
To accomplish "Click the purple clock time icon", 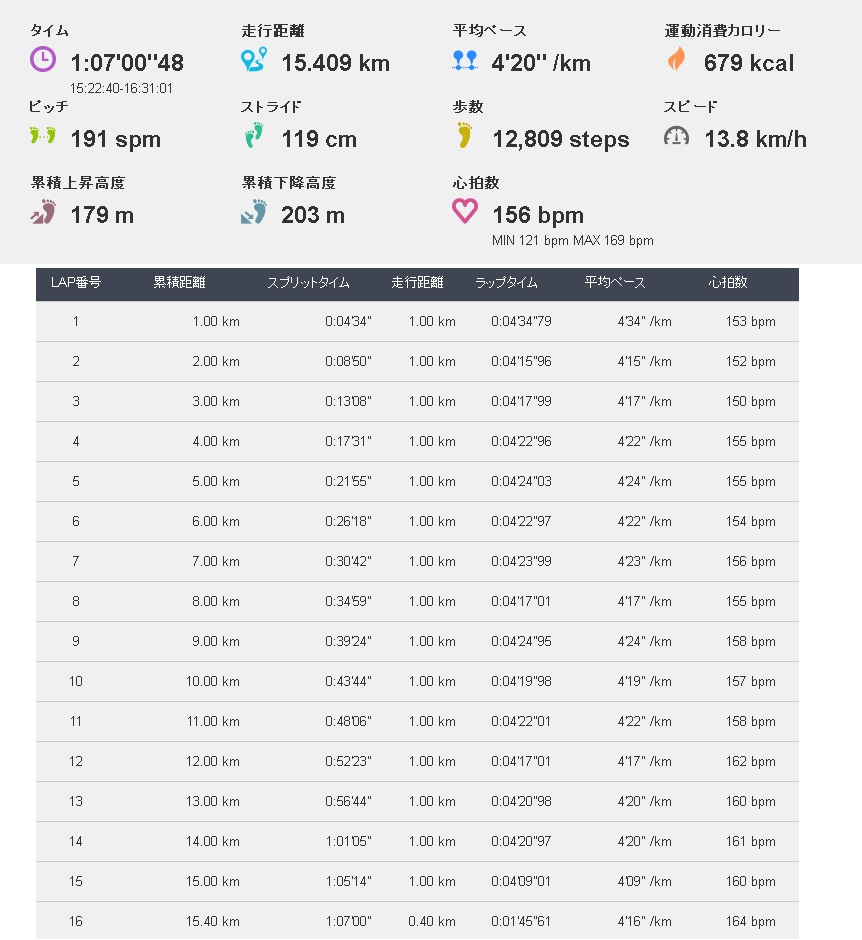I will pos(43,60).
